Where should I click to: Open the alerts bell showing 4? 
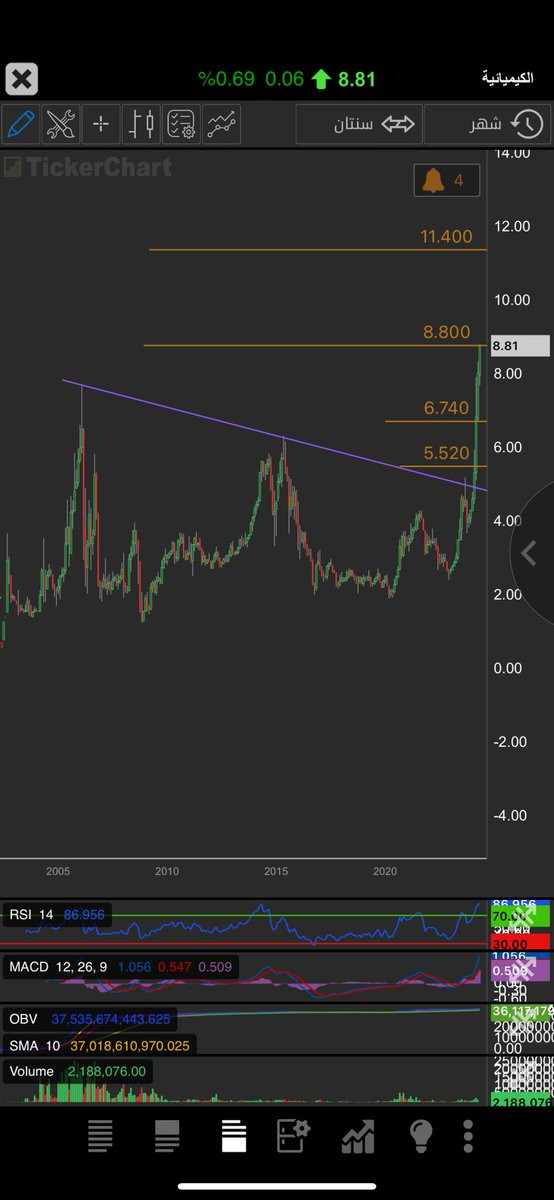446,181
